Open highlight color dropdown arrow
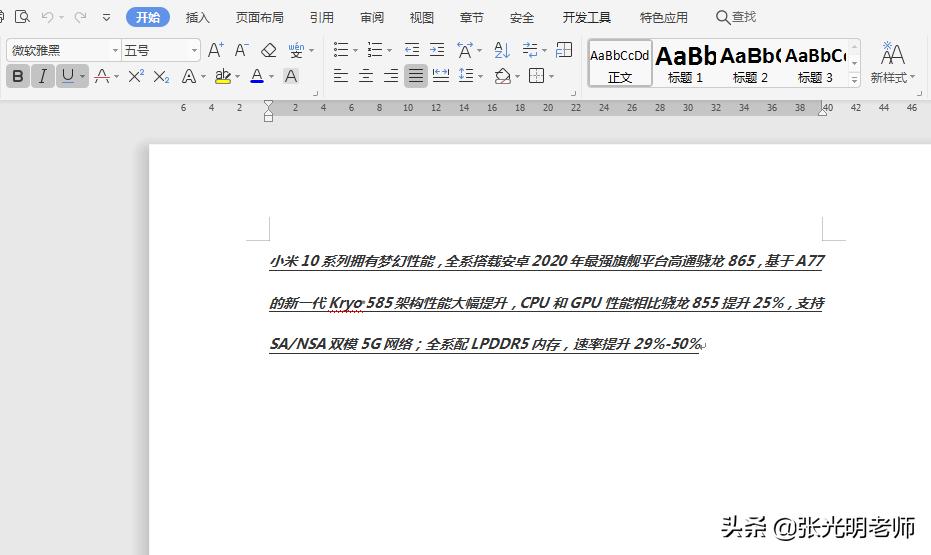Screen dimensions: 931x555 pyautogui.click(x=238, y=77)
